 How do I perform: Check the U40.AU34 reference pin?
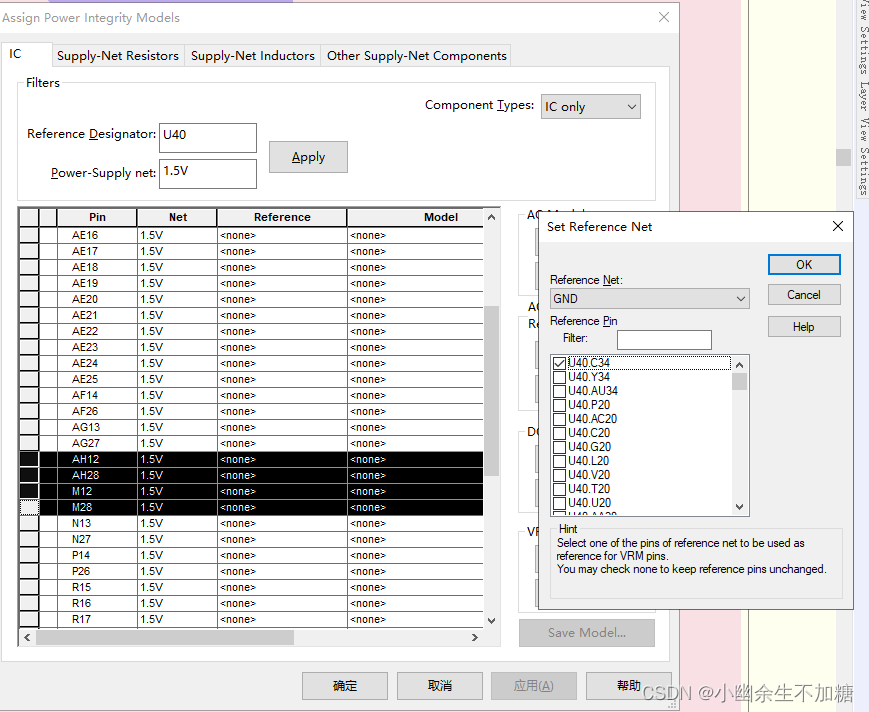559,391
